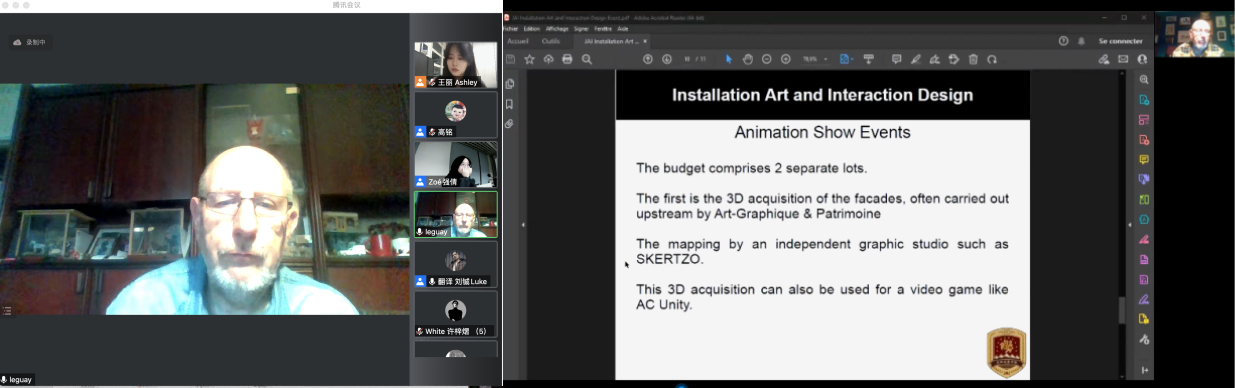Viewport: 1235px width, 388px height.
Task: Click the speaker webcam thumbnail at top right
Action: pos(1194,35)
